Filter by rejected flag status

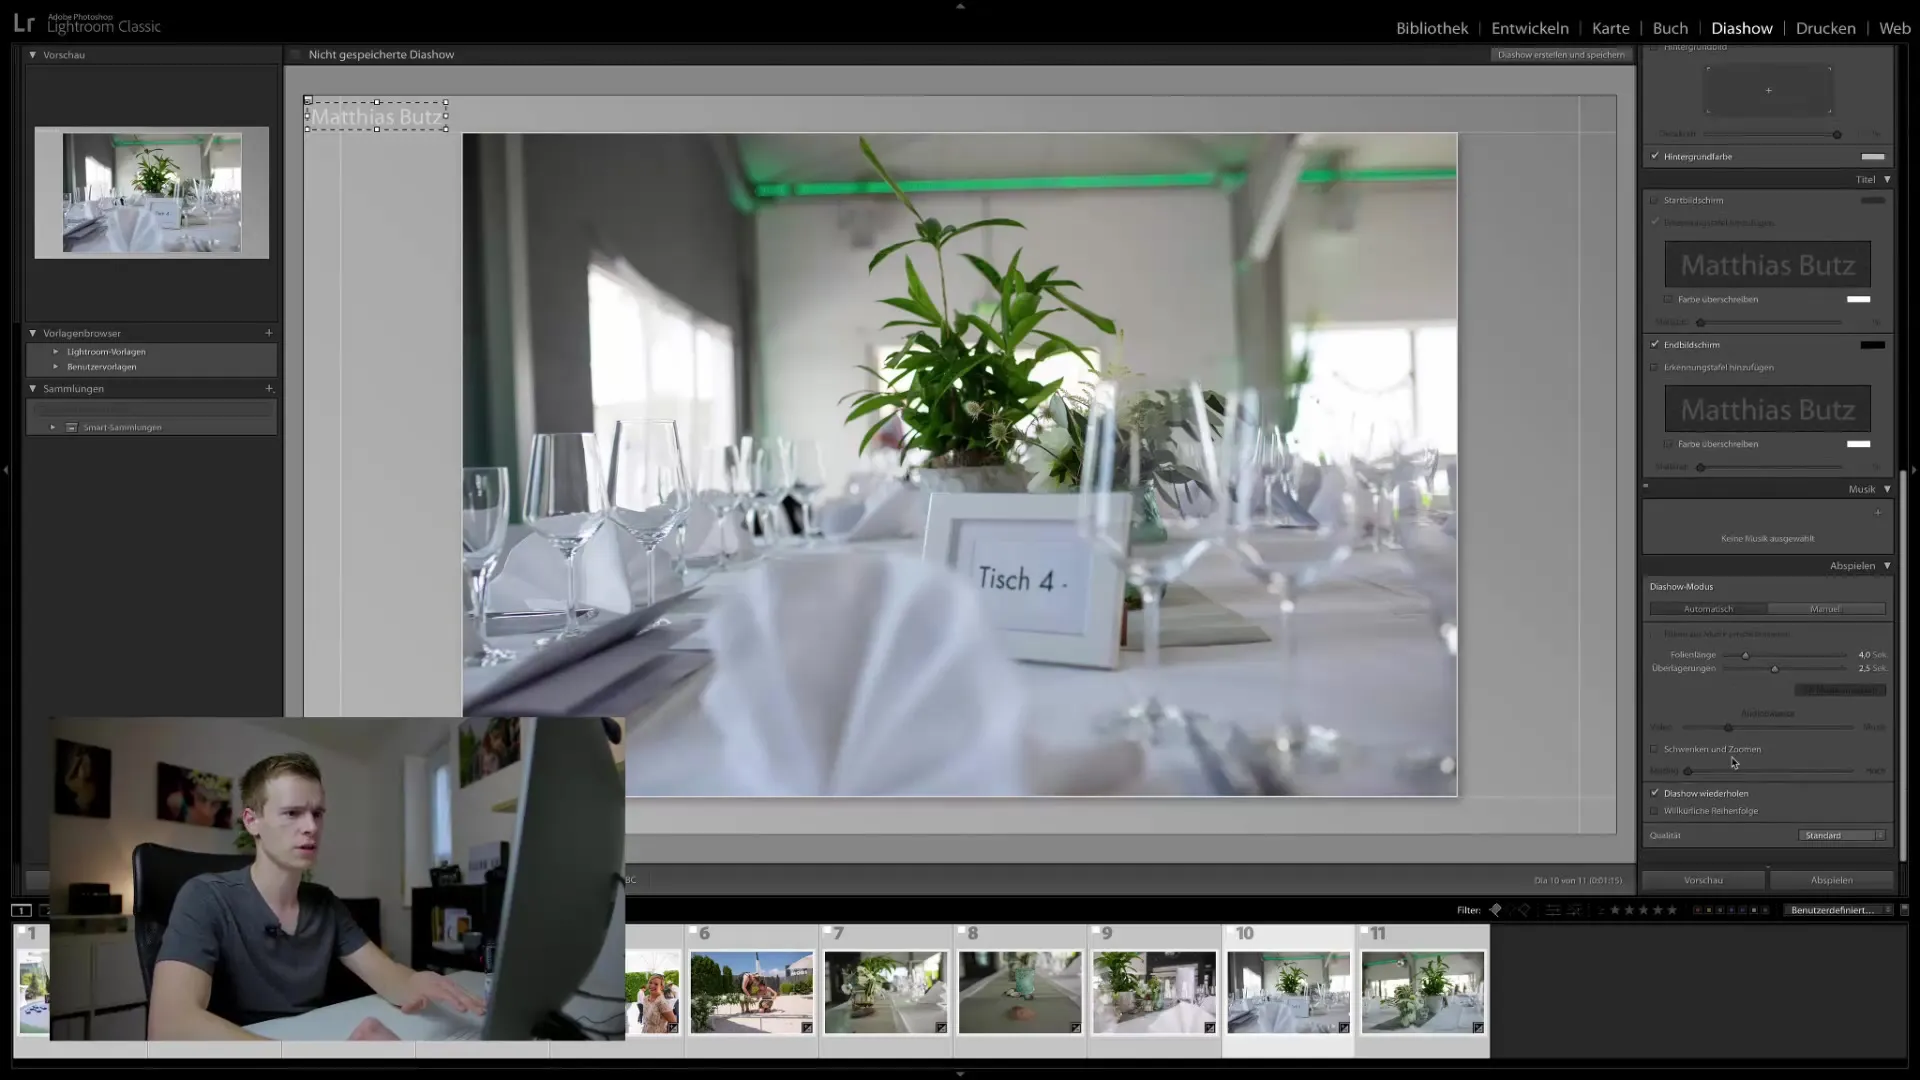point(1524,910)
